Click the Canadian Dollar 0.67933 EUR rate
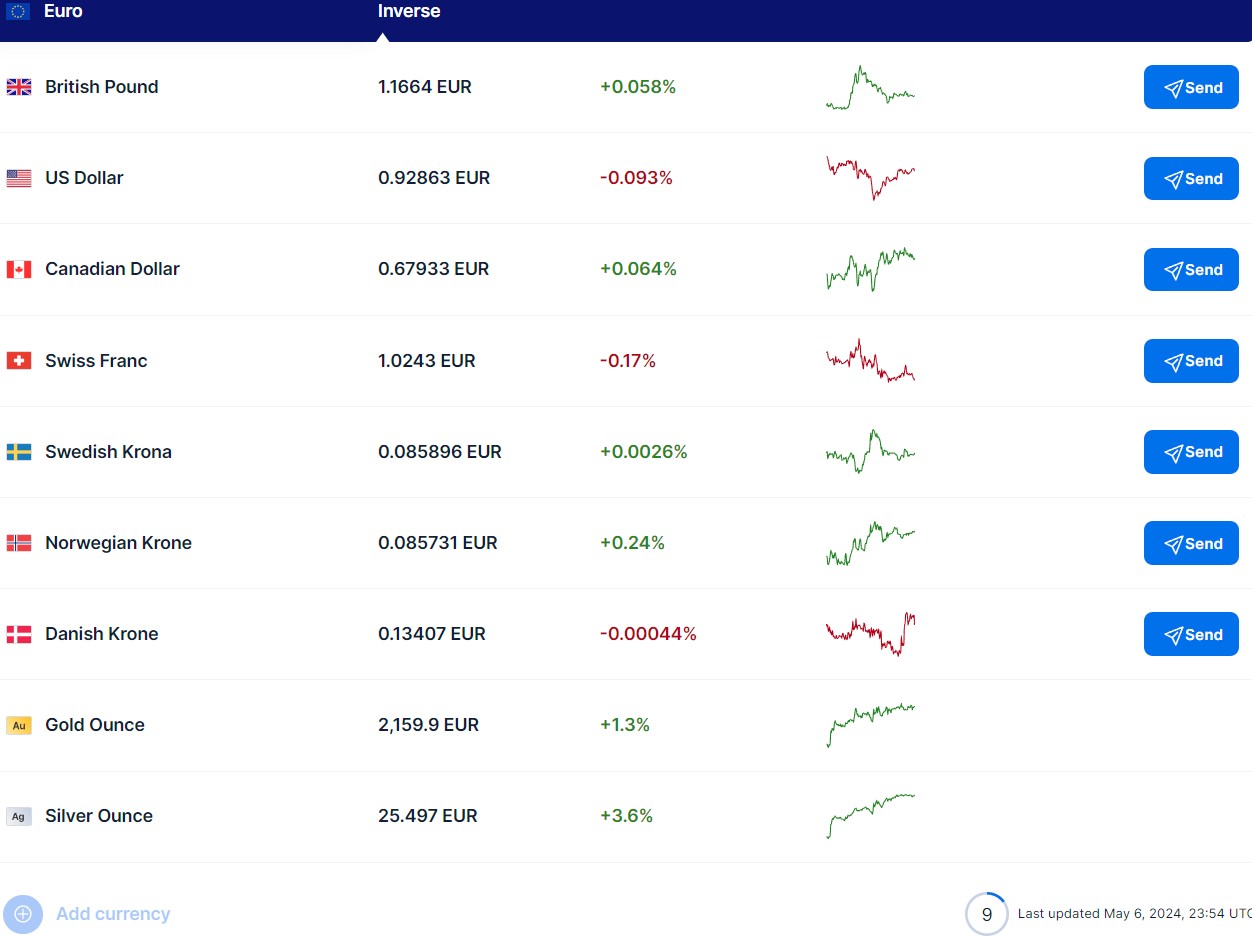This screenshot has height=938, width=1252. (433, 269)
